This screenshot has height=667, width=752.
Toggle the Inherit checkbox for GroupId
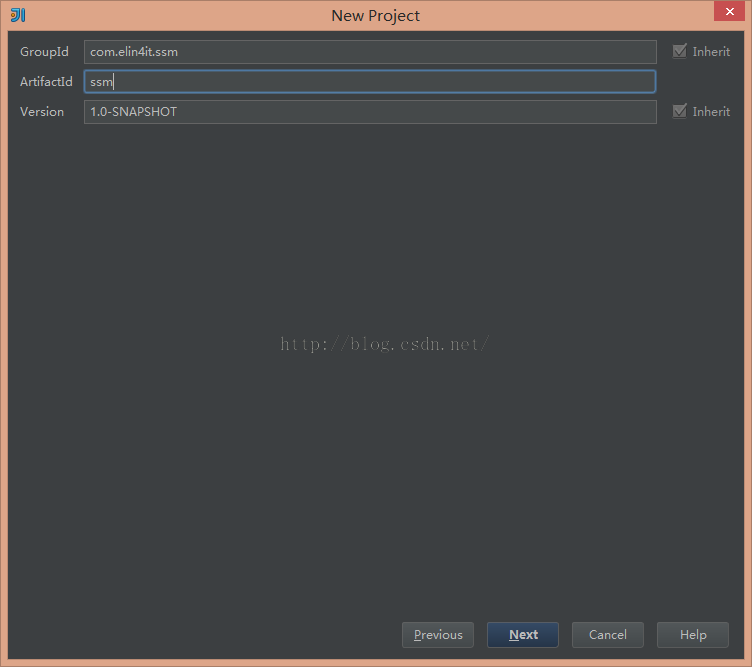point(680,51)
